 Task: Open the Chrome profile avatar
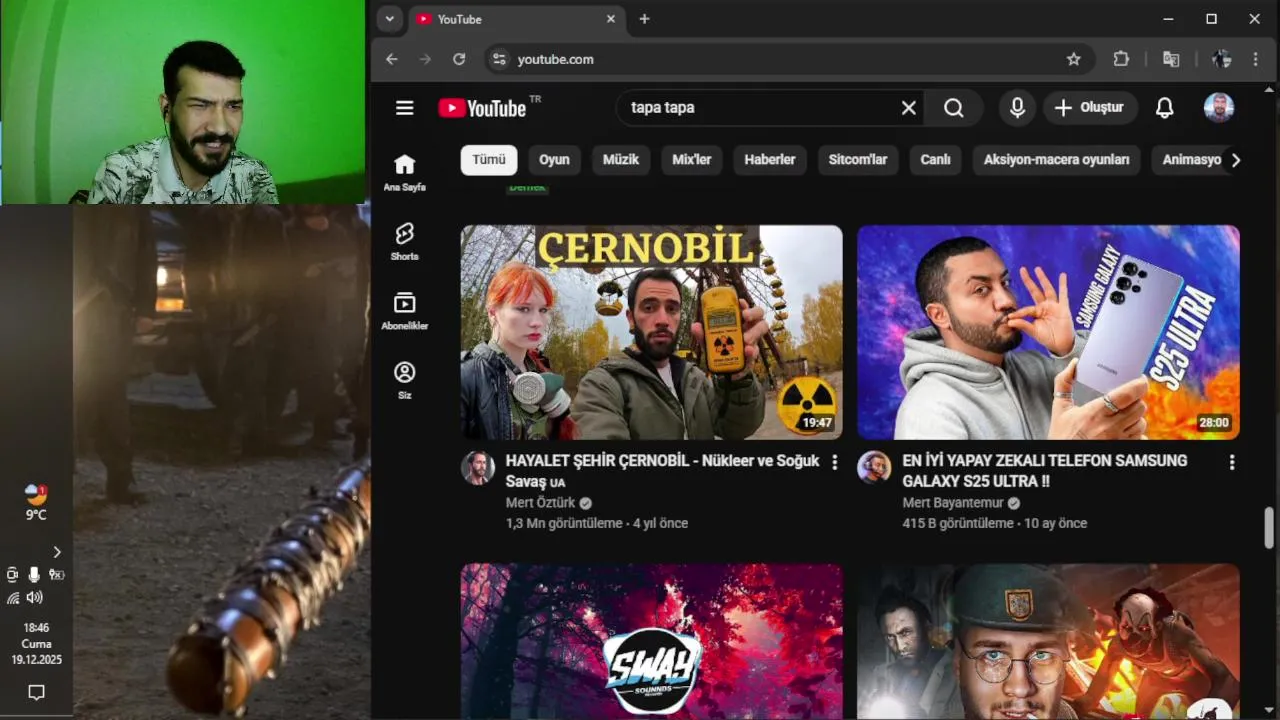pyautogui.click(x=1221, y=59)
